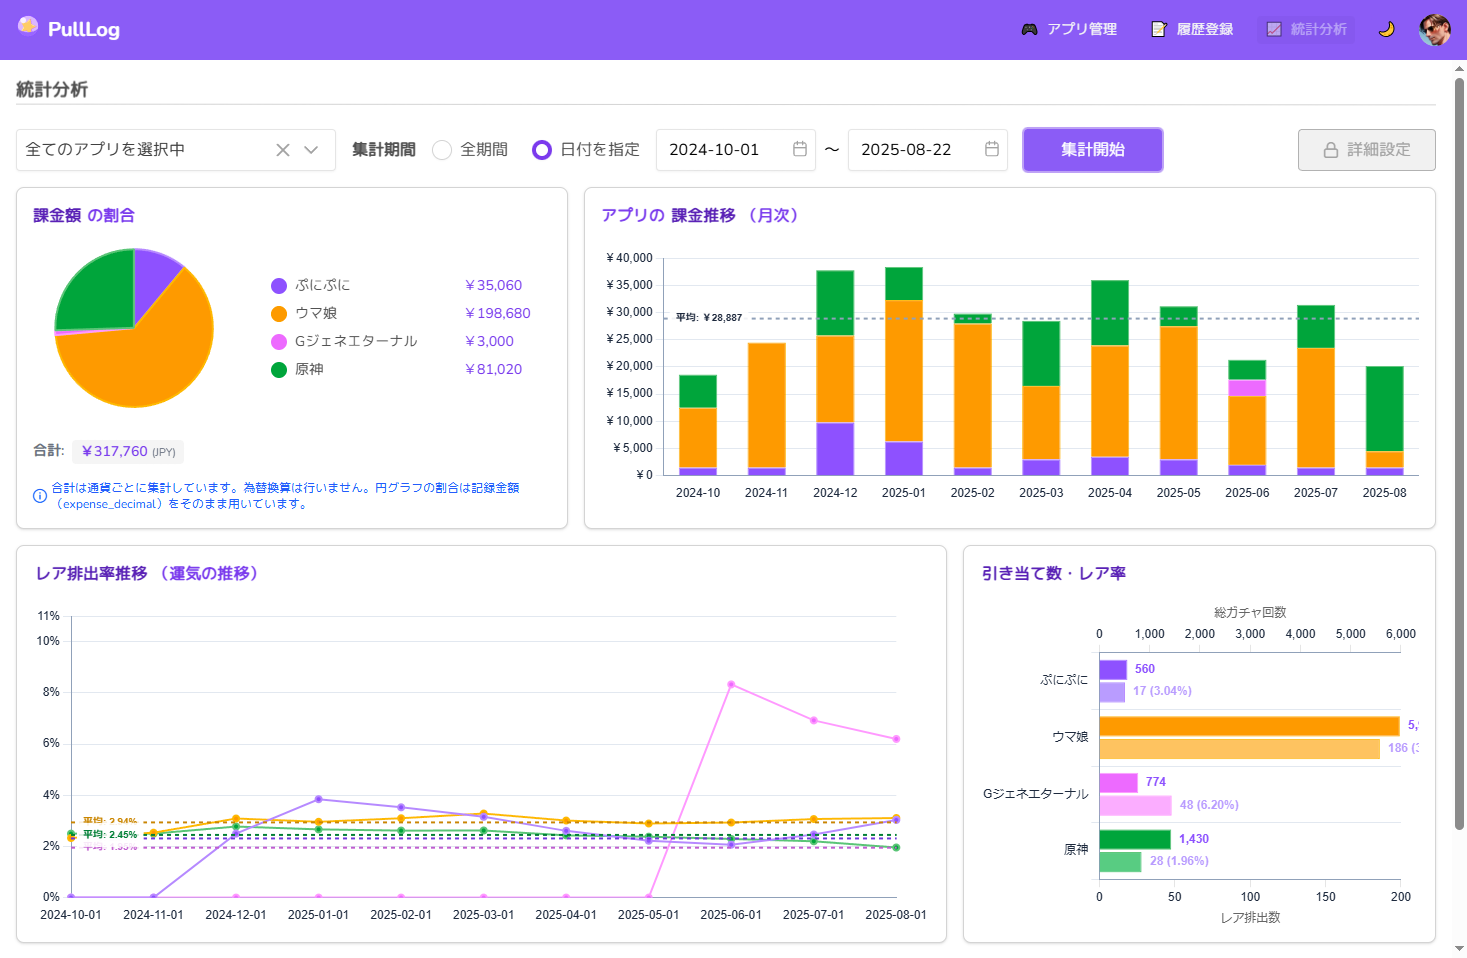
Task: Click the info icon beside the currency note
Action: pyautogui.click(x=40, y=496)
